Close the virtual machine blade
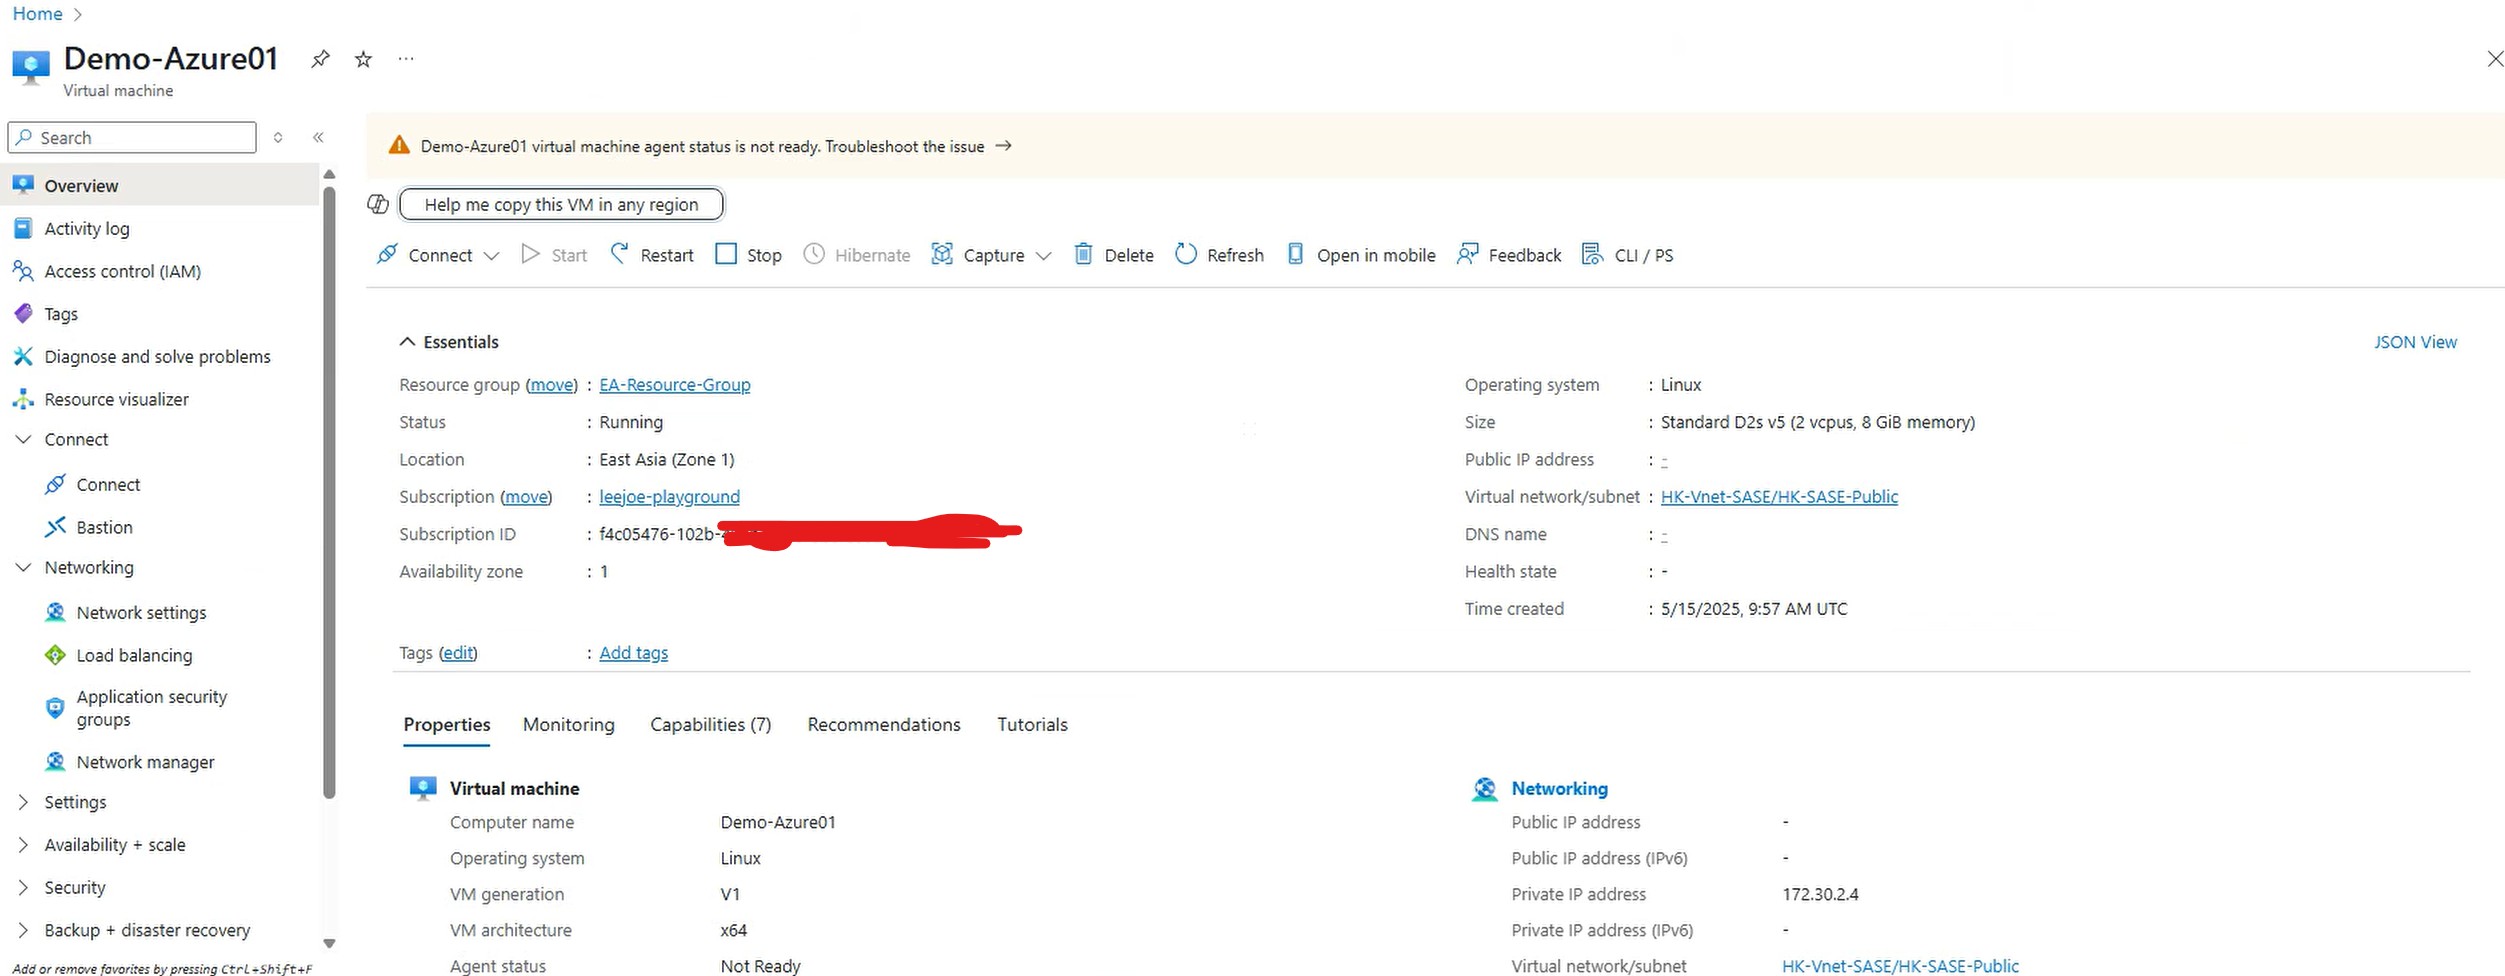This screenshot has height=976, width=2505. 2495,59
